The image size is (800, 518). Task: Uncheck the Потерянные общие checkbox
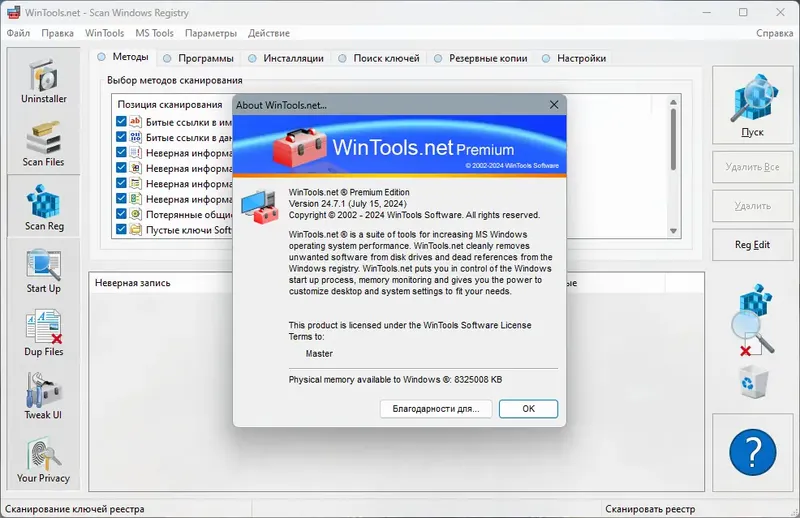(121, 214)
